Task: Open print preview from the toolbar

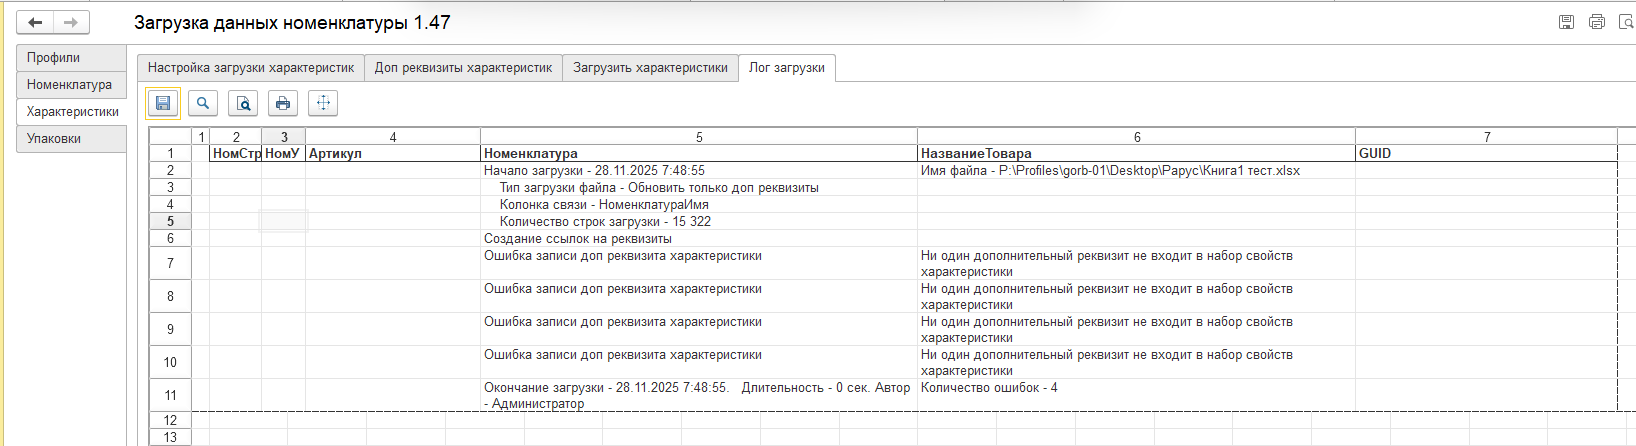Action: (243, 103)
